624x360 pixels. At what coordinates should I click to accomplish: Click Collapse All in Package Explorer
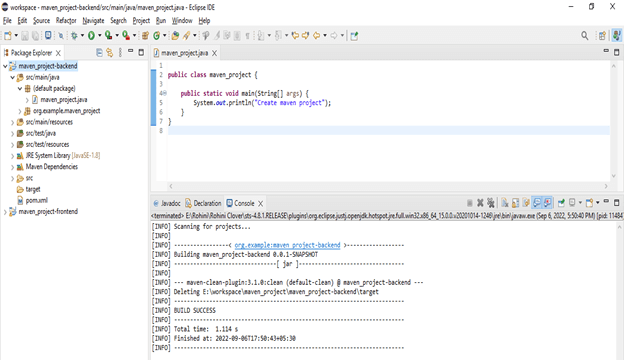pyautogui.click(x=99, y=53)
